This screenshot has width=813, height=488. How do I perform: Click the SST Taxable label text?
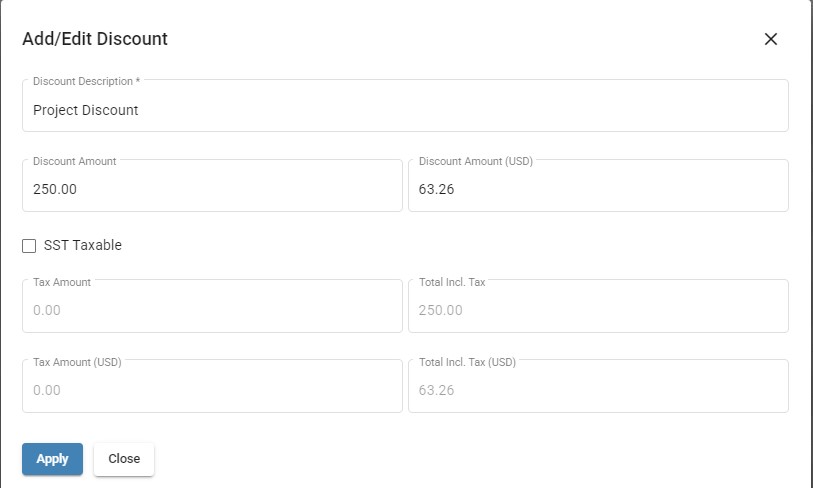[x=82, y=245]
